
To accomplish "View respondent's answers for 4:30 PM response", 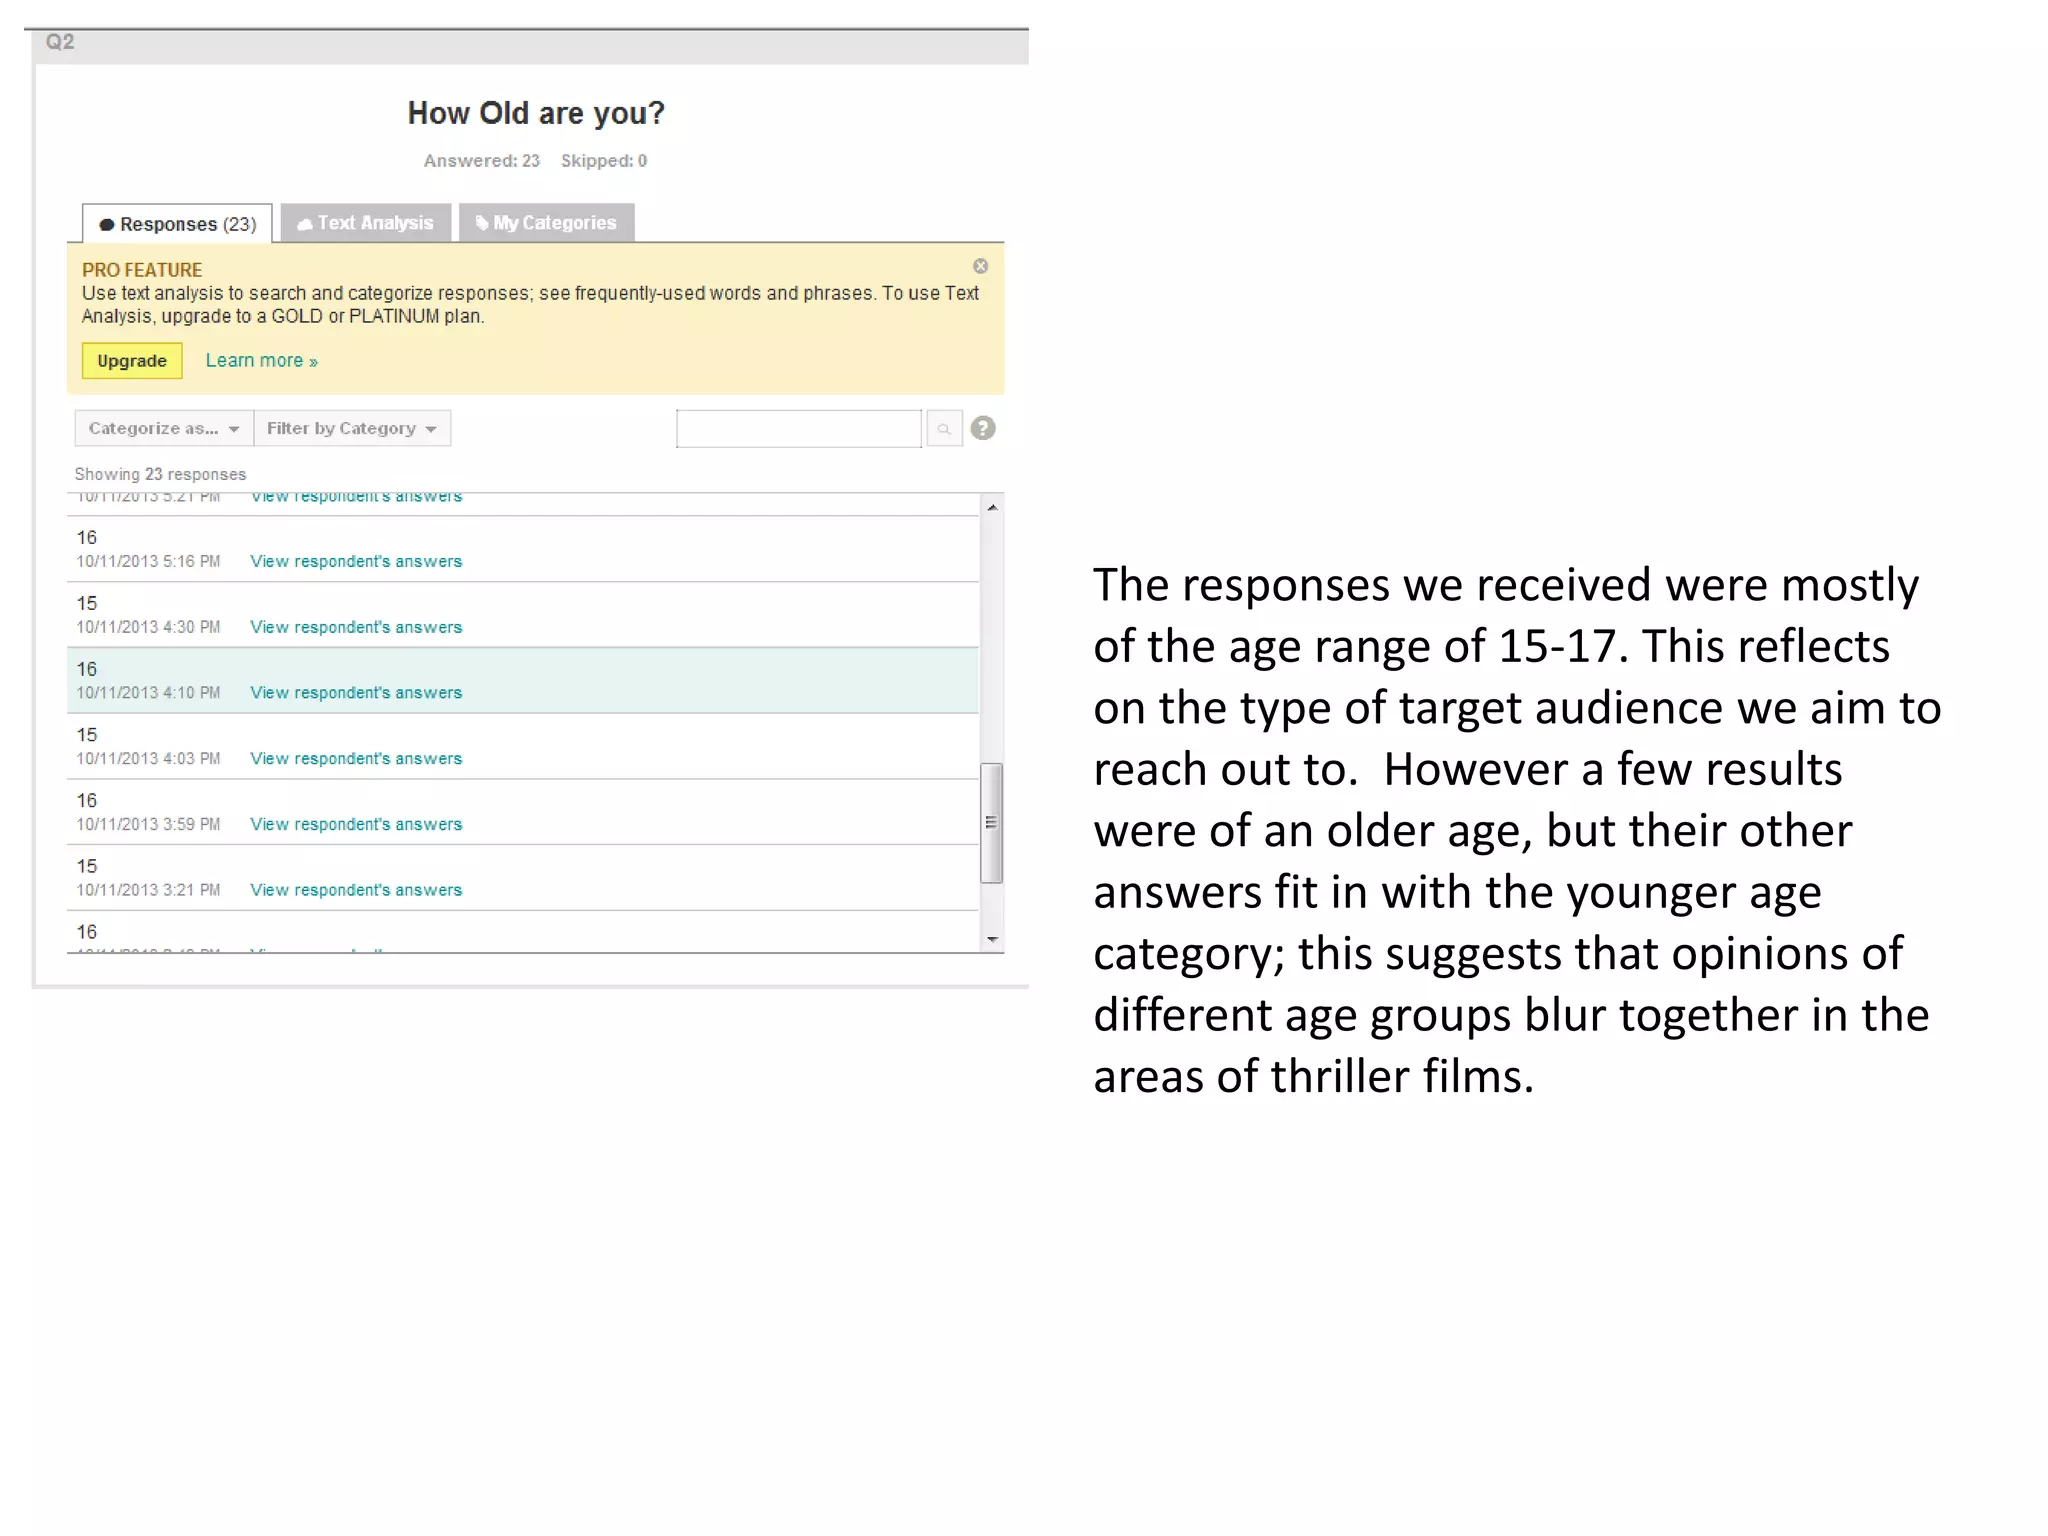I will point(356,628).
